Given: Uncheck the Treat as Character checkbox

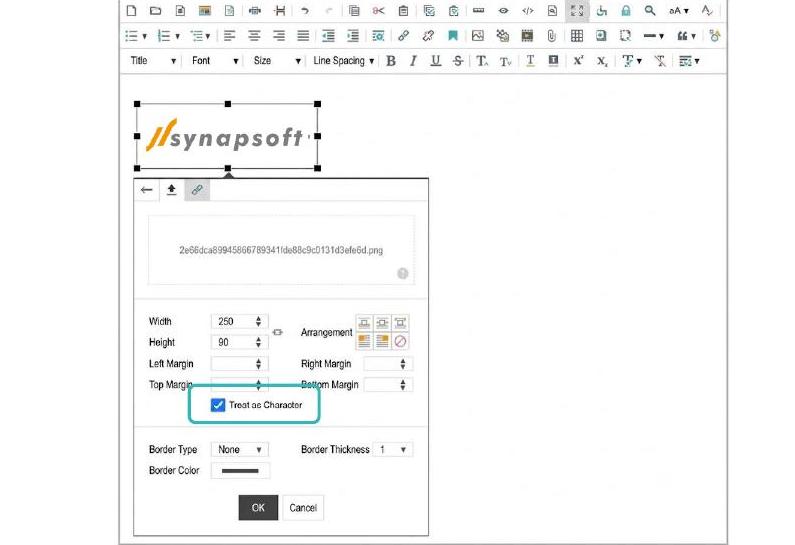Looking at the screenshot, I should [218, 405].
